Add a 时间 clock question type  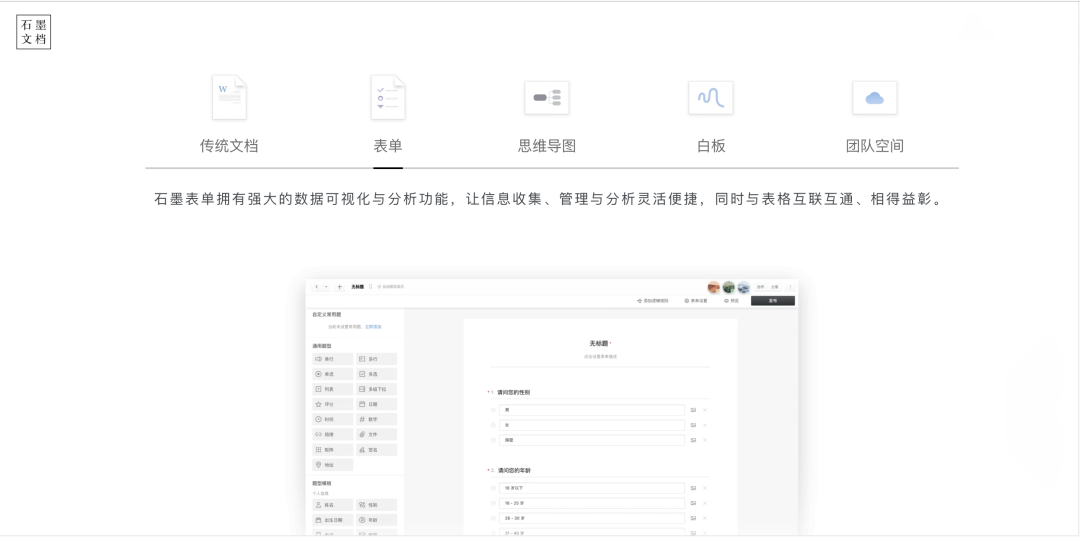point(333,419)
